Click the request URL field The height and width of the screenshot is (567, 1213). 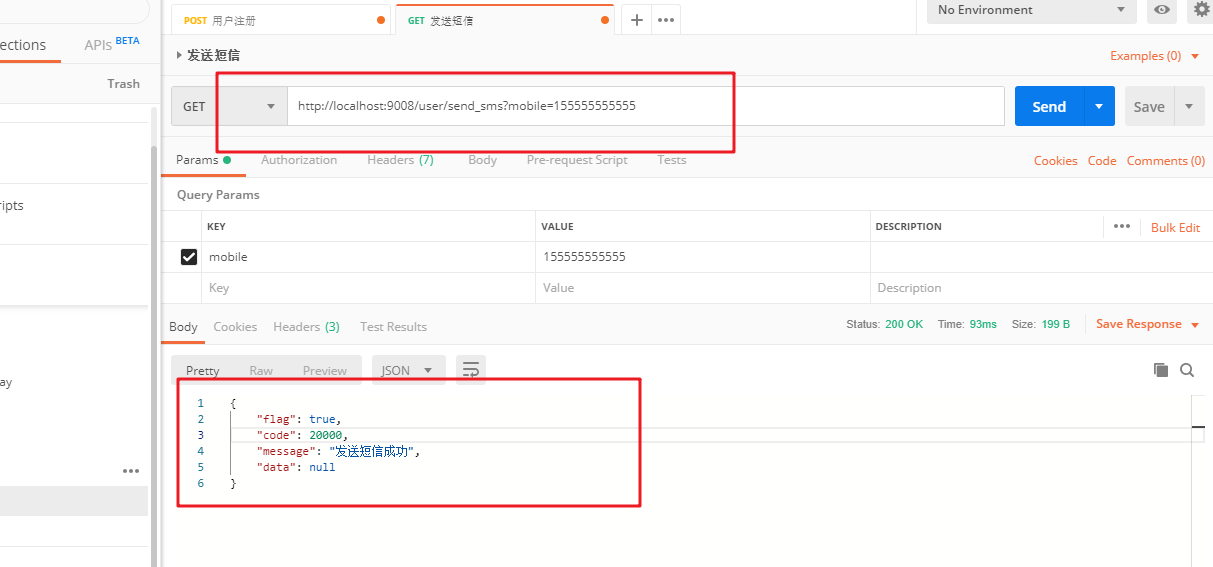point(646,106)
